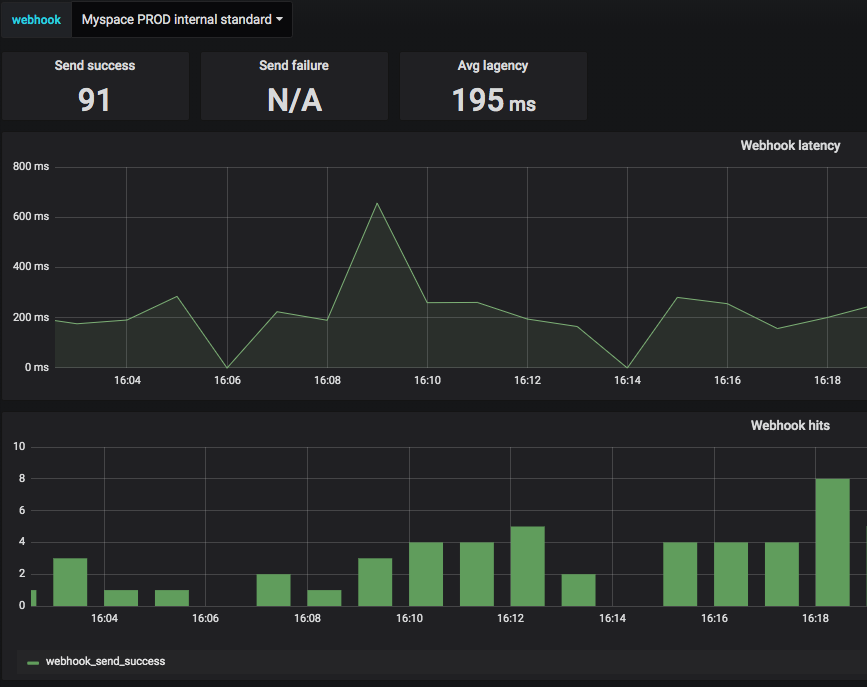This screenshot has height=687, width=867.
Task: Click the N/A send failure value
Action: pyautogui.click(x=294, y=101)
